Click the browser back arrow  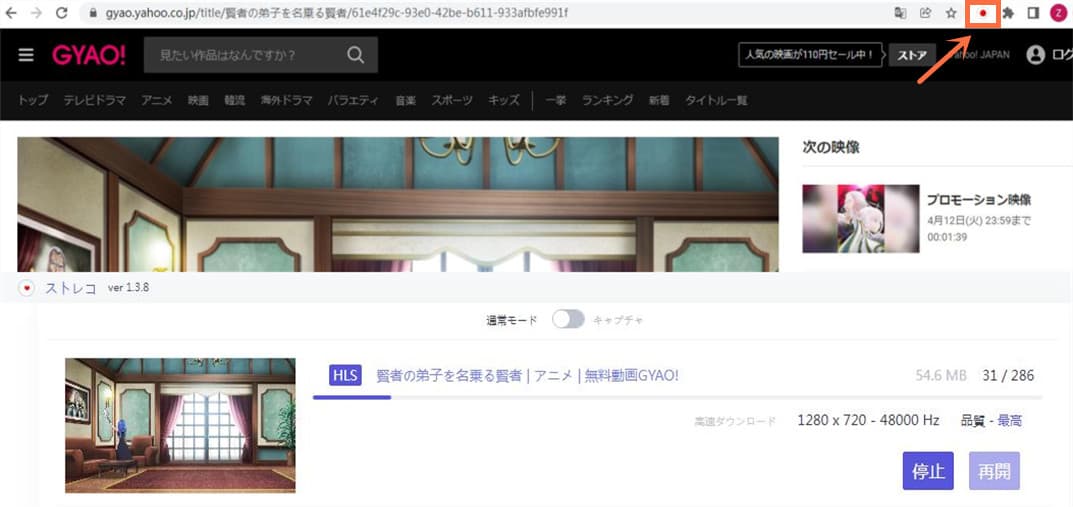[11, 13]
